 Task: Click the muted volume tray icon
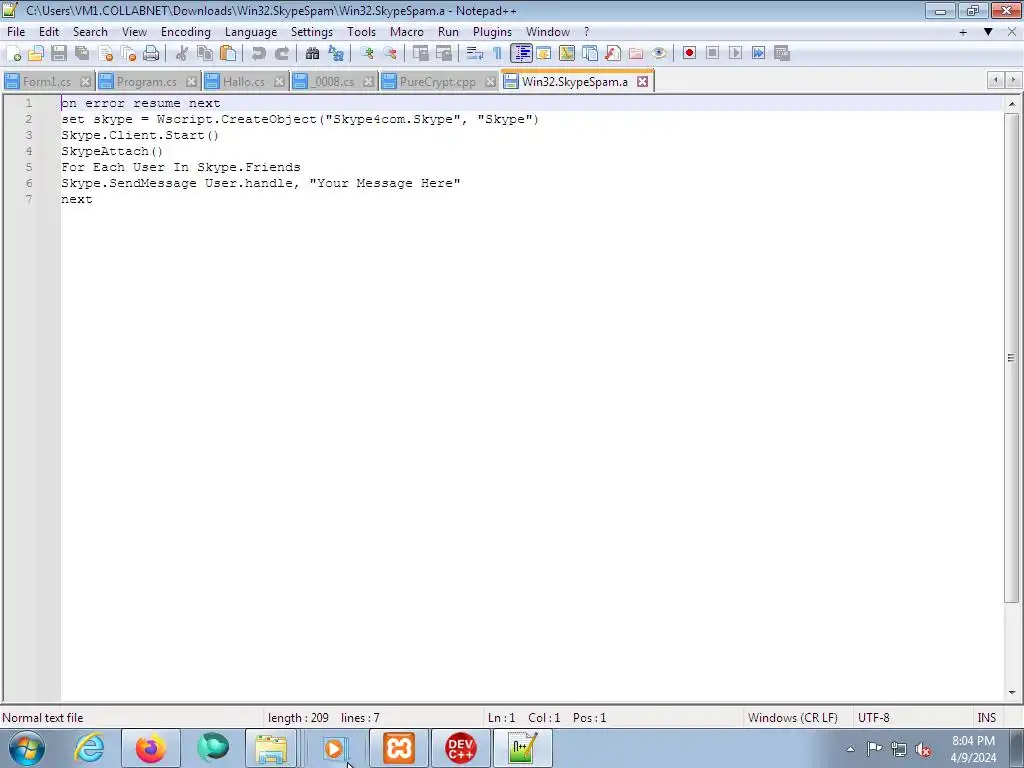tap(923, 750)
